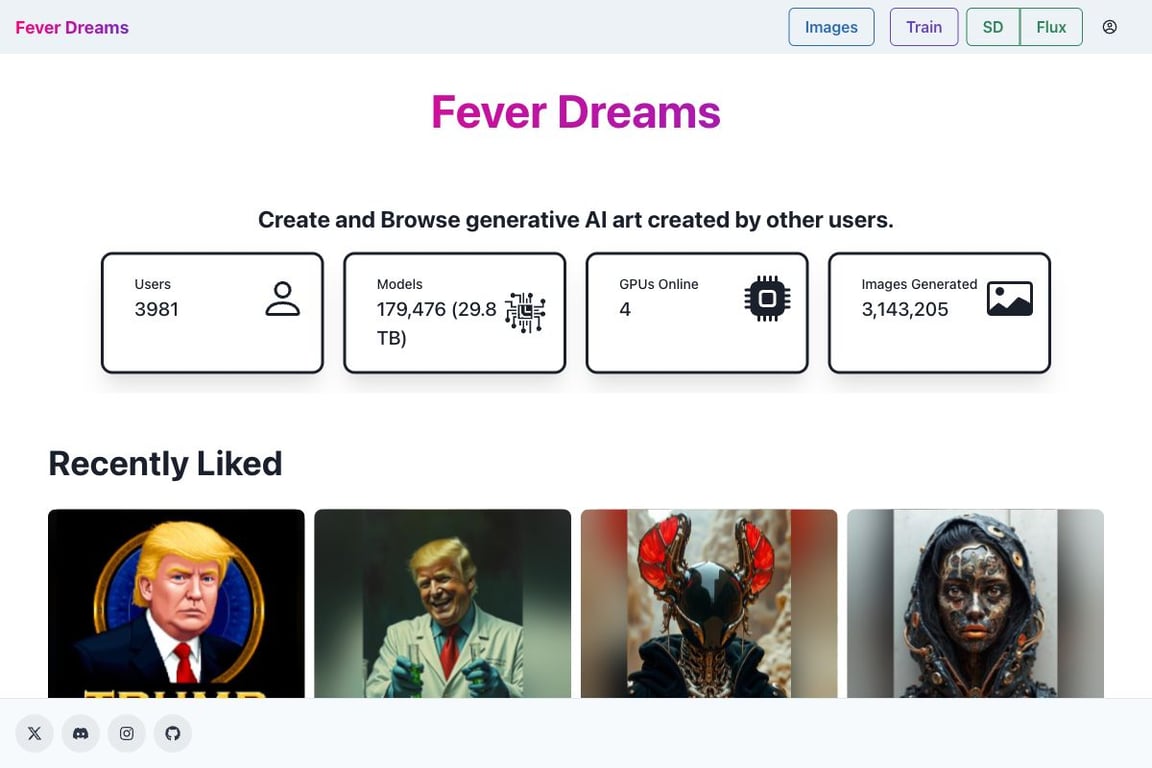Click the circuit icon in Models card

(525, 312)
